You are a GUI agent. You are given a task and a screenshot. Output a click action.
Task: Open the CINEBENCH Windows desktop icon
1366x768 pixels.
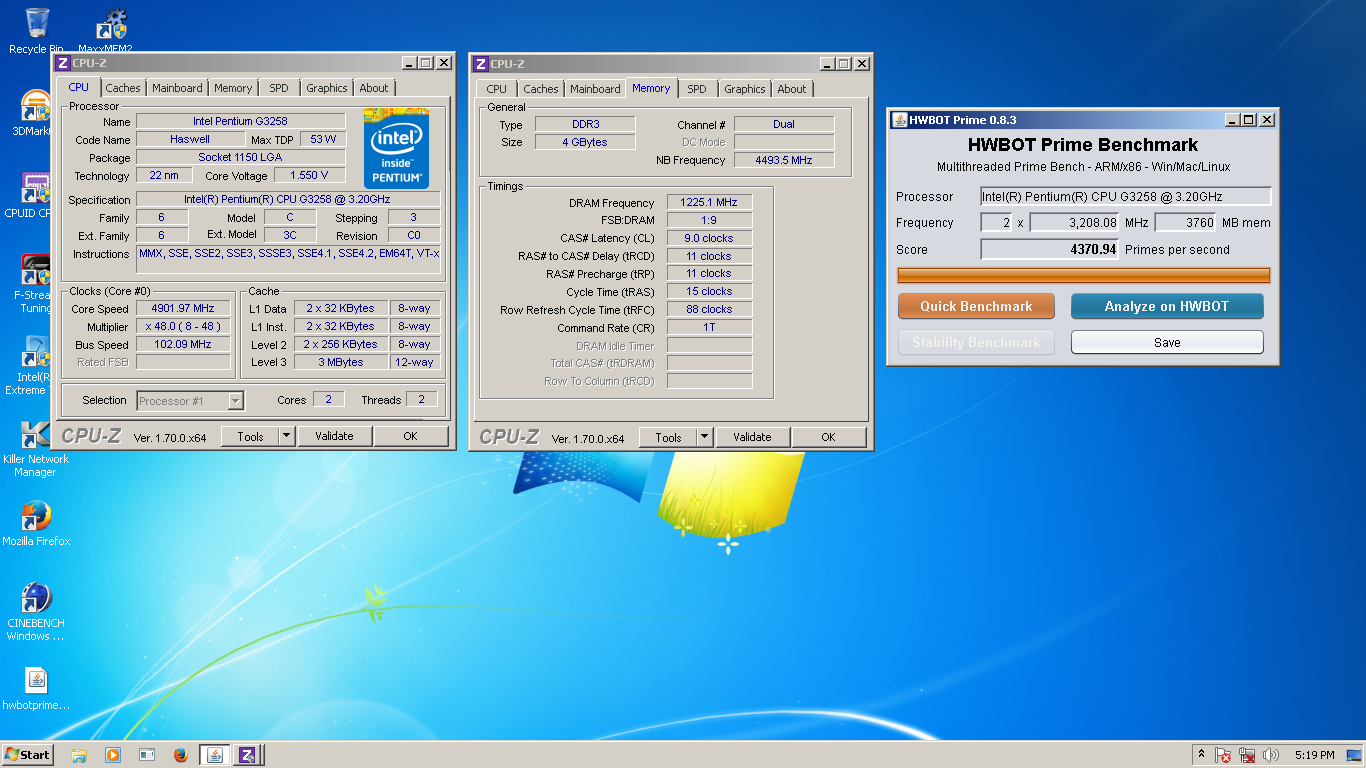tap(36, 612)
